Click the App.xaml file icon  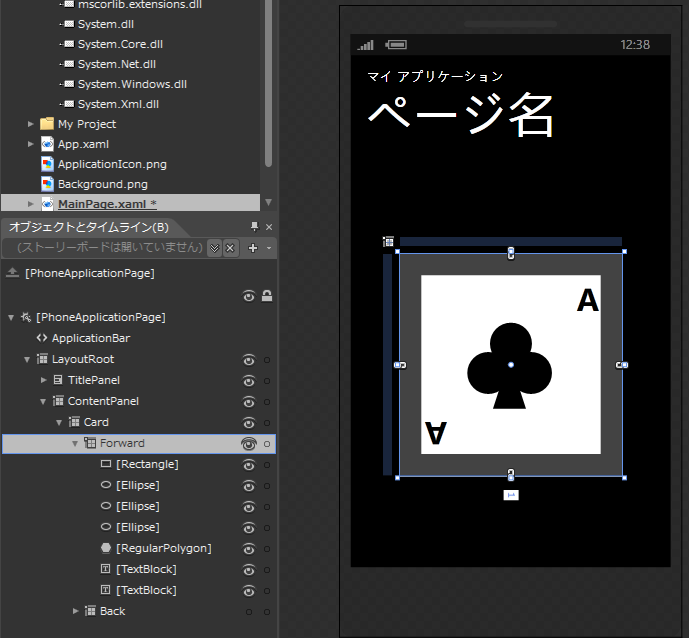47,144
